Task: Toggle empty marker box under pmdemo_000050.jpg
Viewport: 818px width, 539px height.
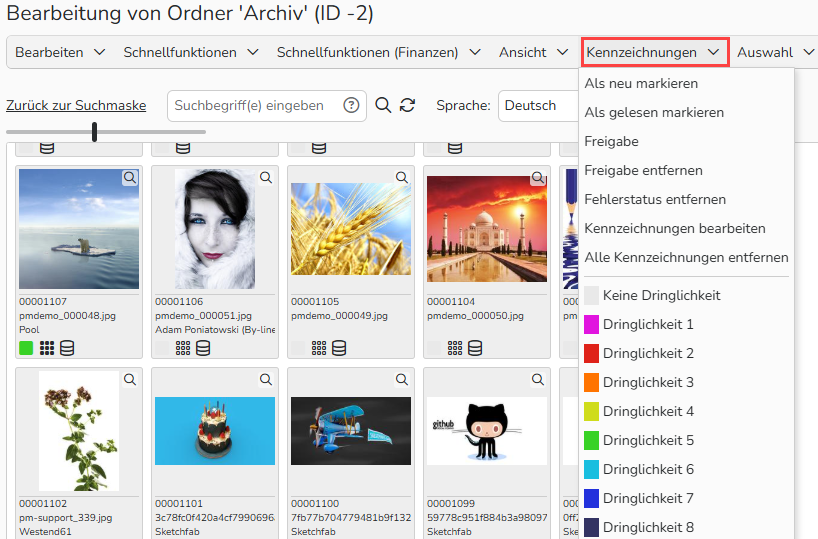Action: 434,348
